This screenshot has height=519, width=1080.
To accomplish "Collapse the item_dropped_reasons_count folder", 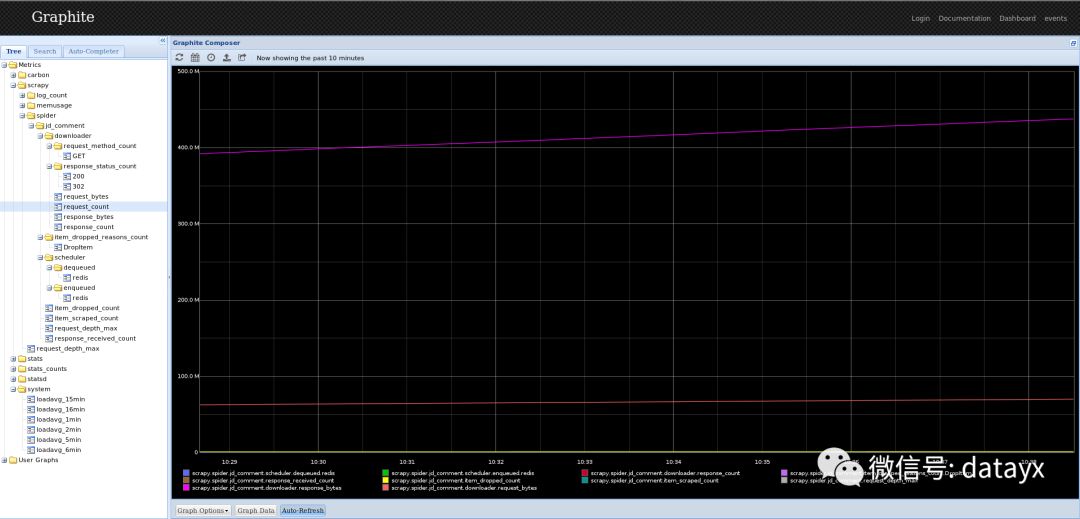I will [40, 237].
